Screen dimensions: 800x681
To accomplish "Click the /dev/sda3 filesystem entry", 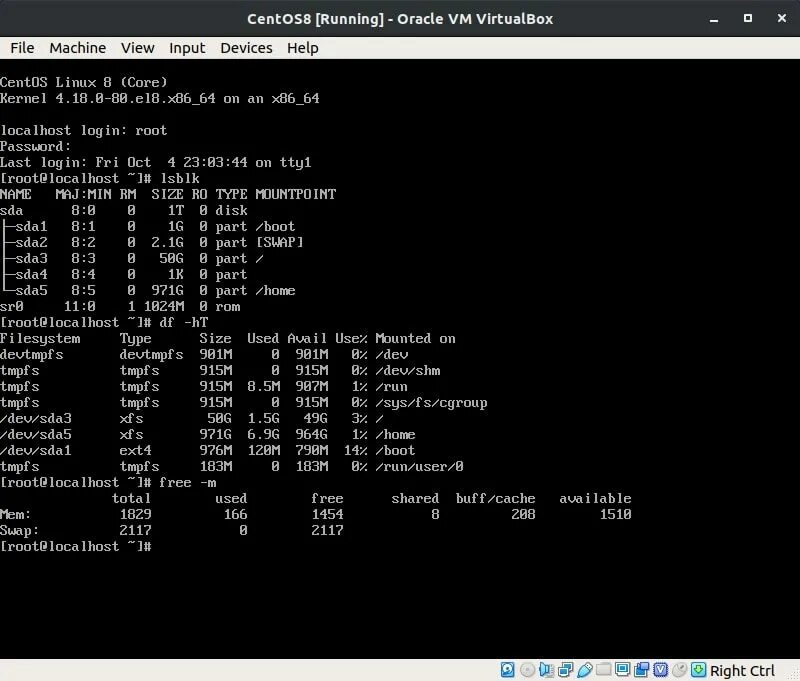I will (36, 419).
